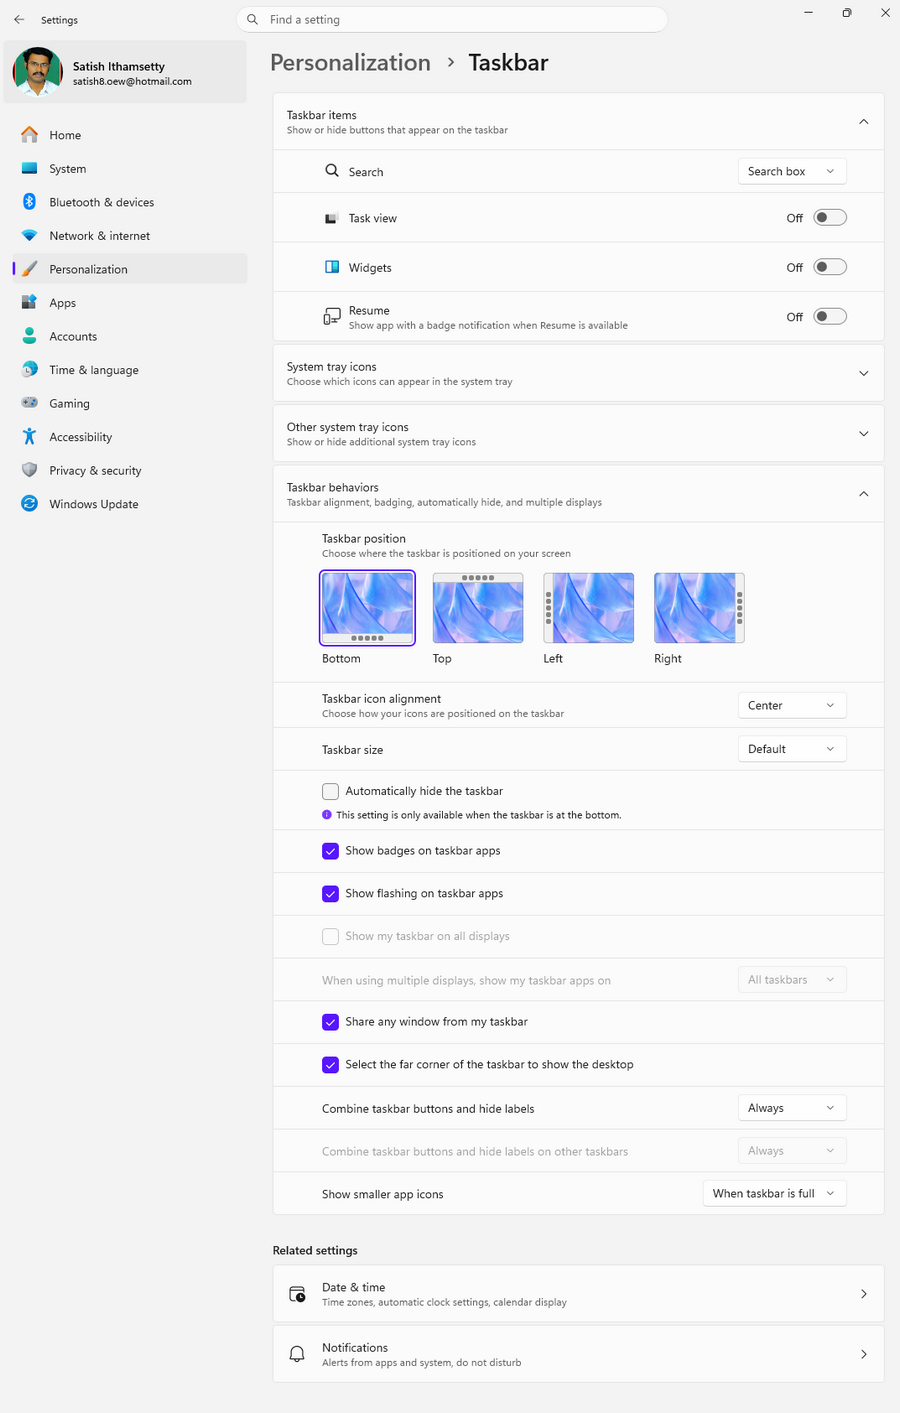The height and width of the screenshot is (1413, 900).
Task: Click the search magnifier icon in Find a setting
Action: (252, 19)
